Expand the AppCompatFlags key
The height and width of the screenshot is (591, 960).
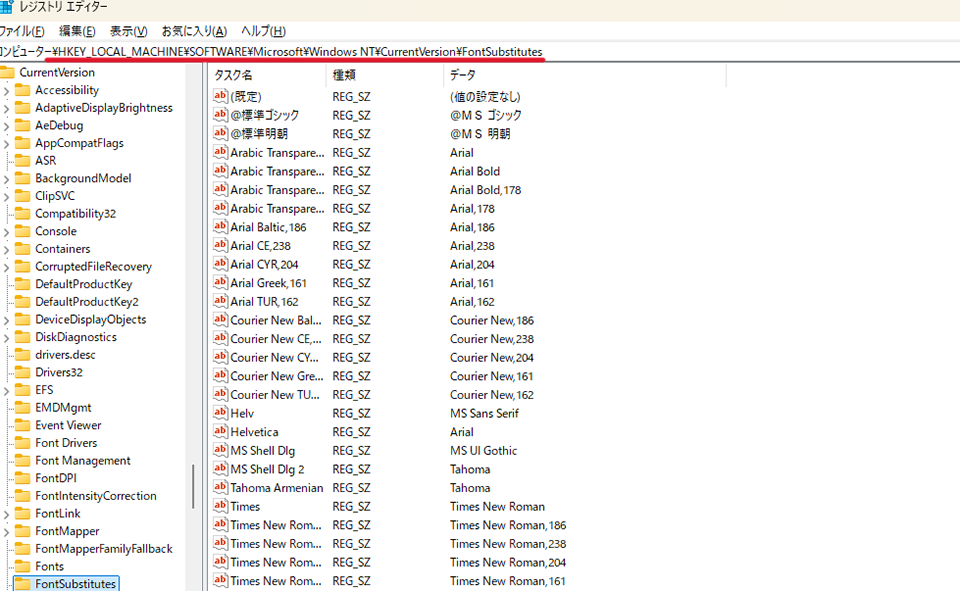click(6, 144)
